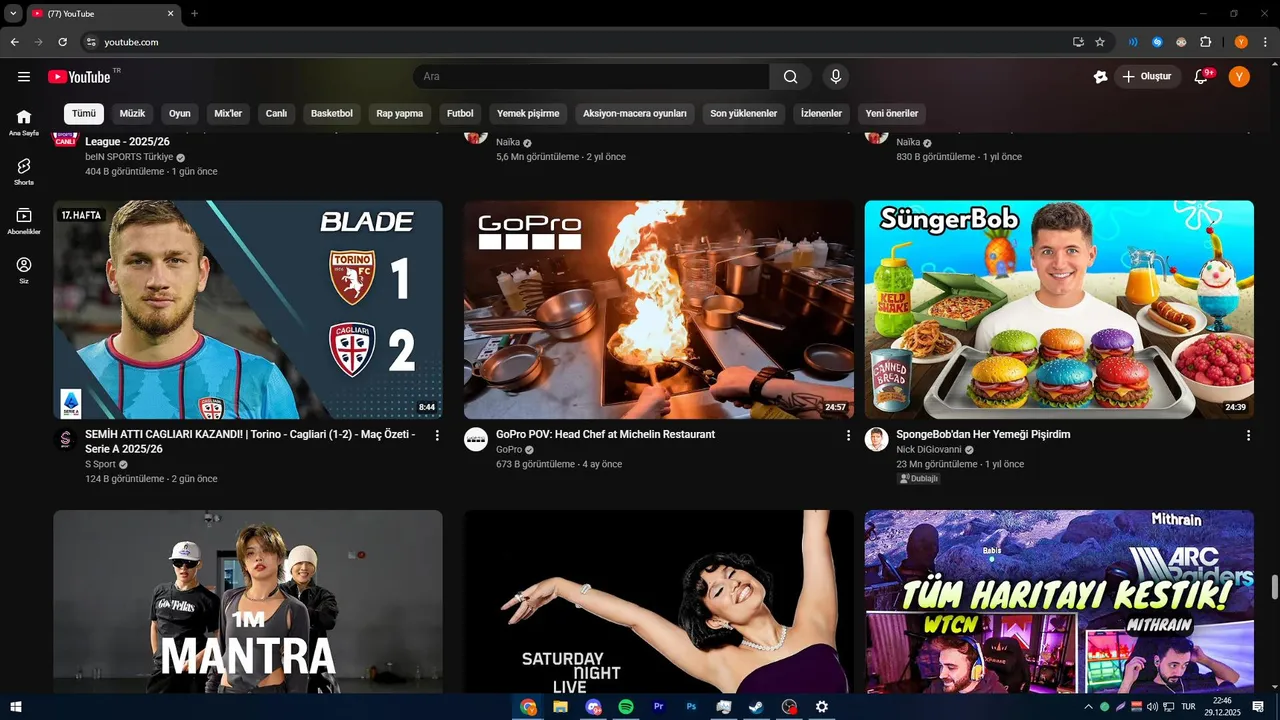
Task: Click the Chrome address bar URL
Action: (131, 42)
